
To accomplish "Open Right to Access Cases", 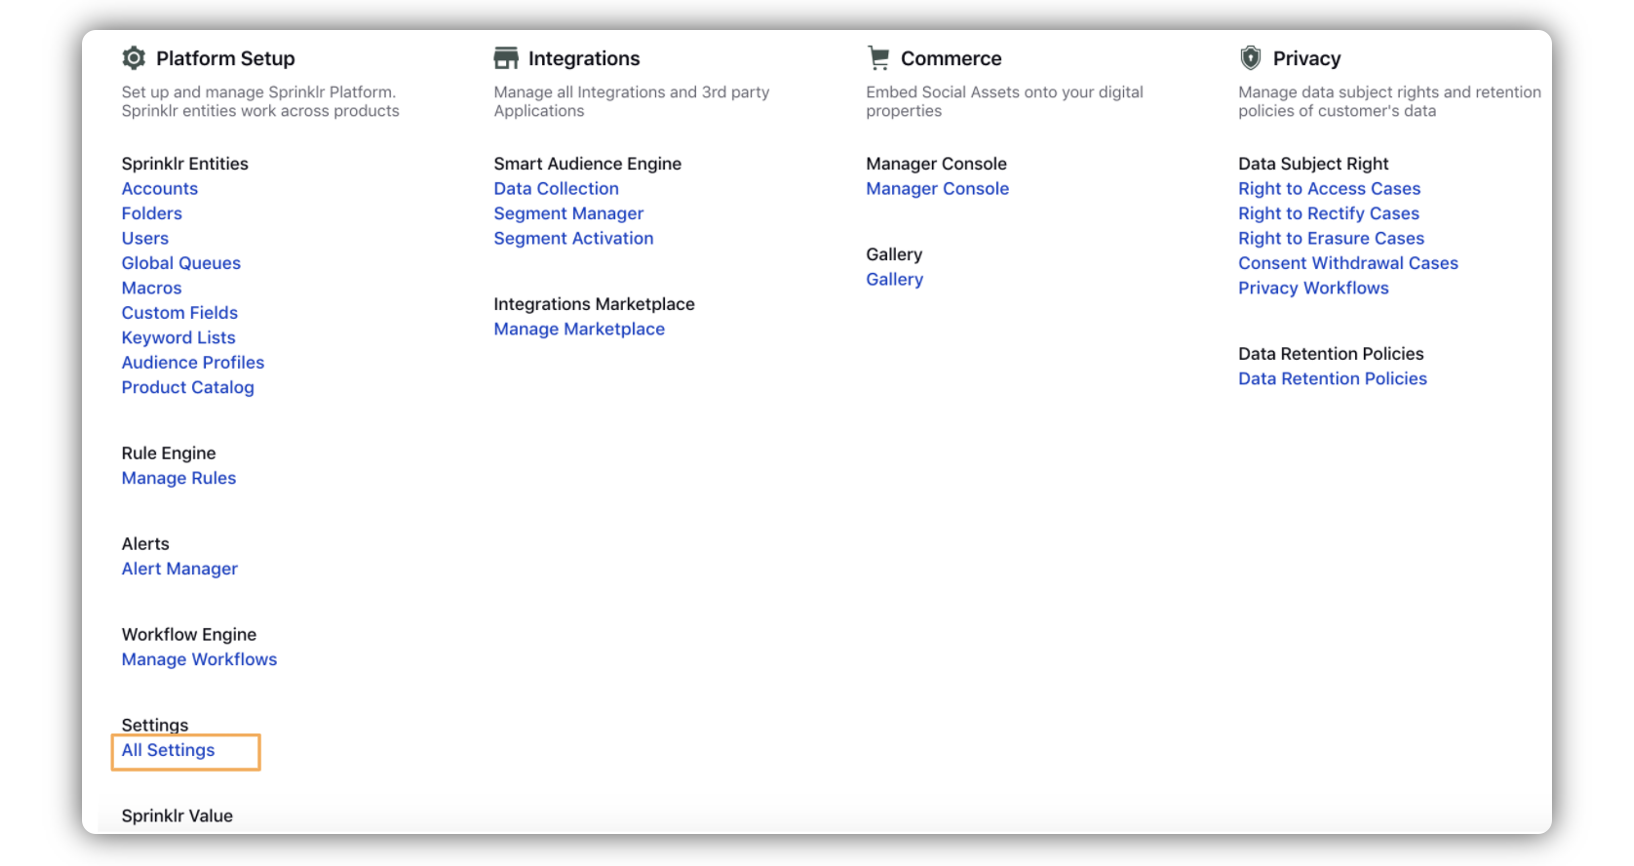I will coord(1329,189).
